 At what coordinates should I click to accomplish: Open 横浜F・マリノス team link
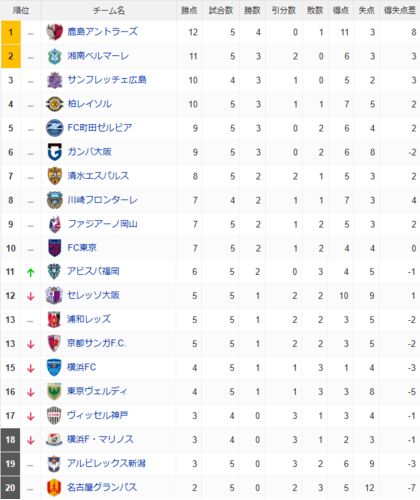coord(100,439)
